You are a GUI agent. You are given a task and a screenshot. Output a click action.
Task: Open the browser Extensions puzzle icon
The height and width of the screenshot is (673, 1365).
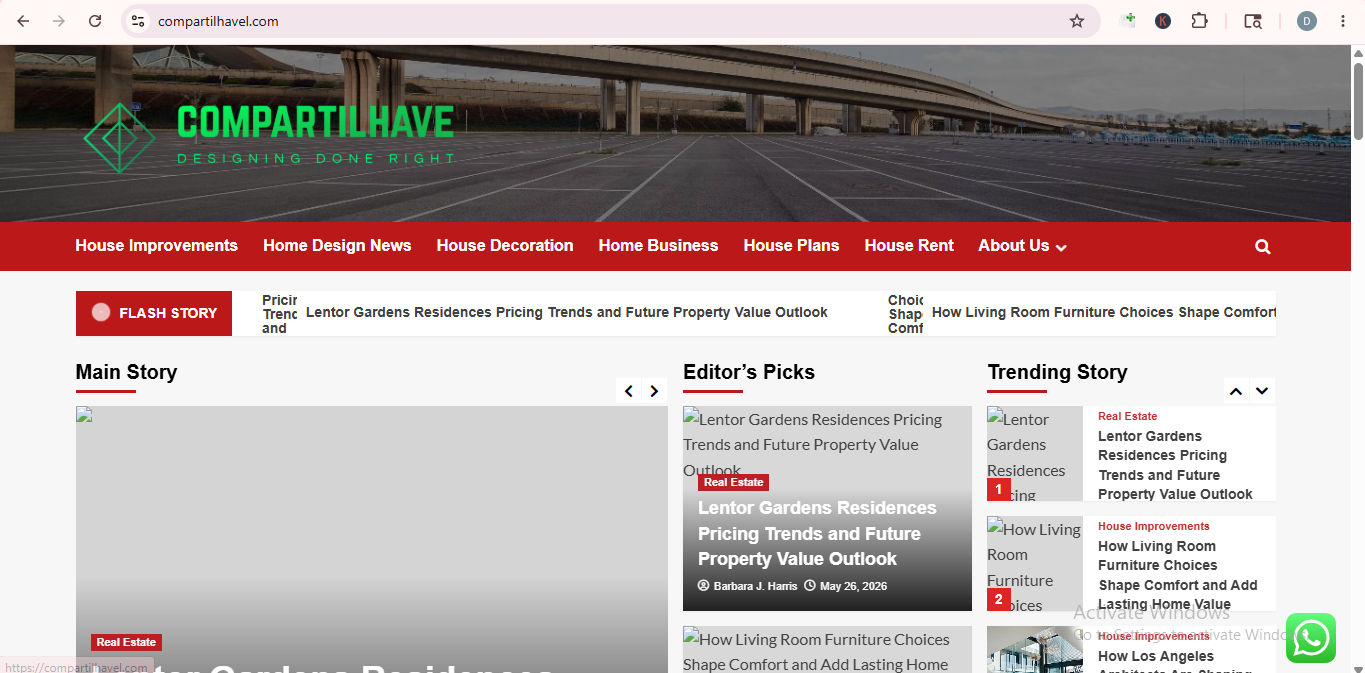pyautogui.click(x=1199, y=21)
